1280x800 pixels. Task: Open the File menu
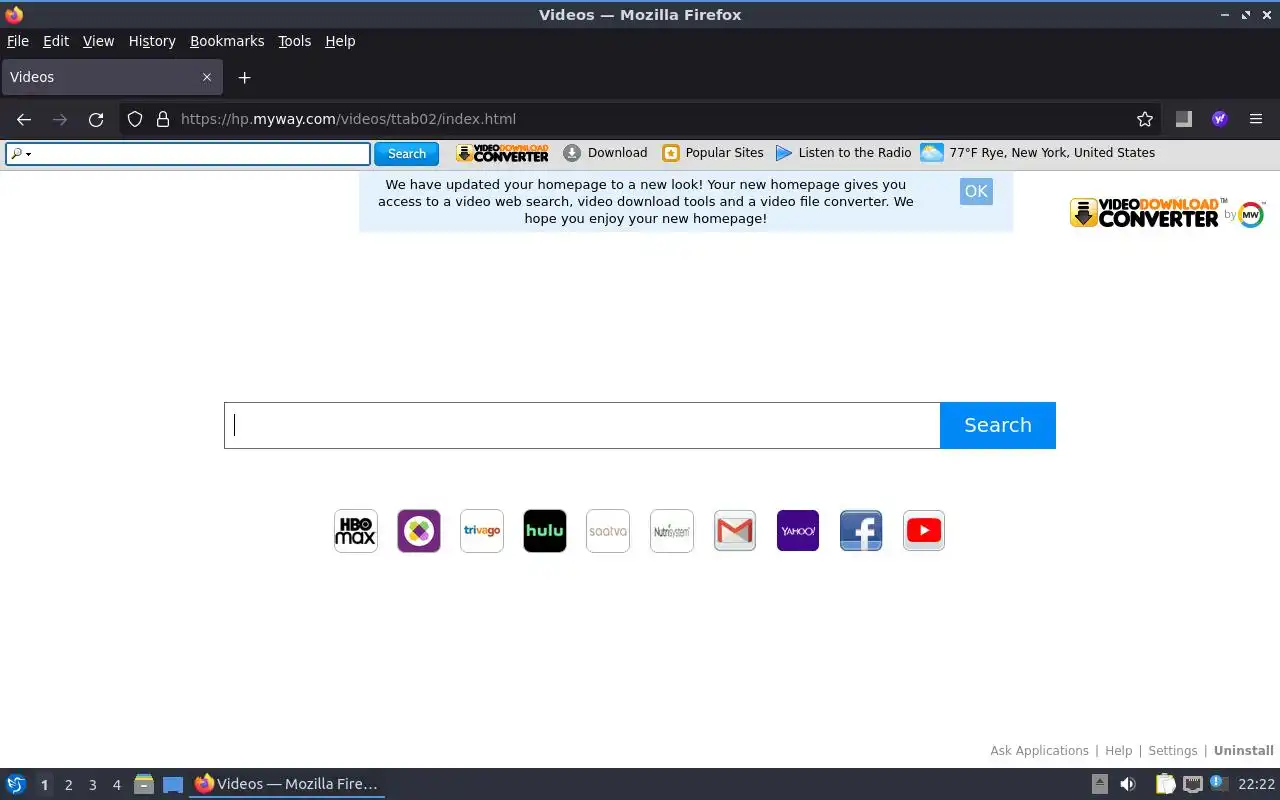18,41
